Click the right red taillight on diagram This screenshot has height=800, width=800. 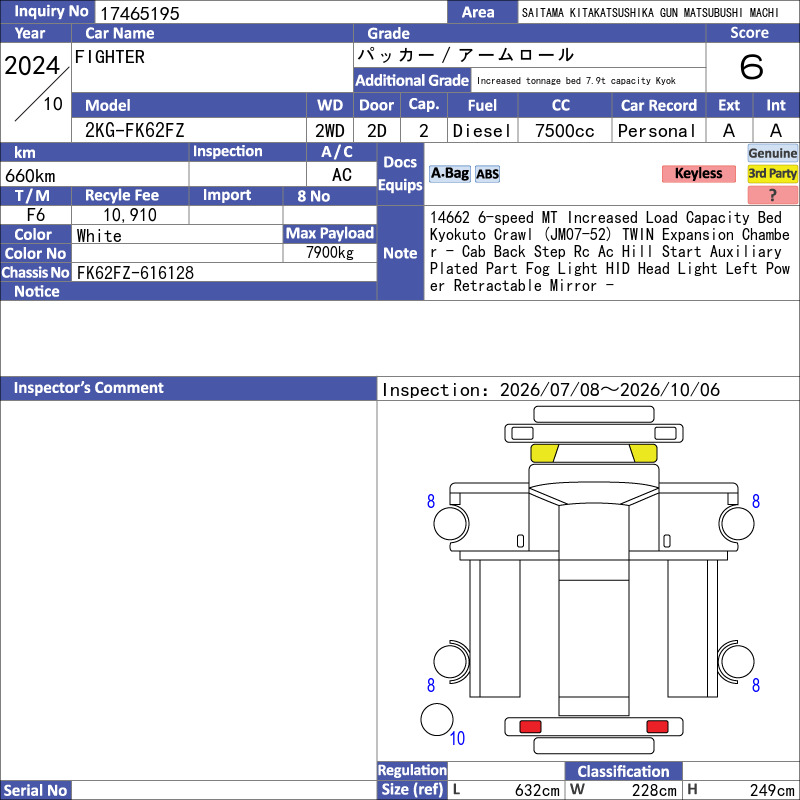pos(657,726)
